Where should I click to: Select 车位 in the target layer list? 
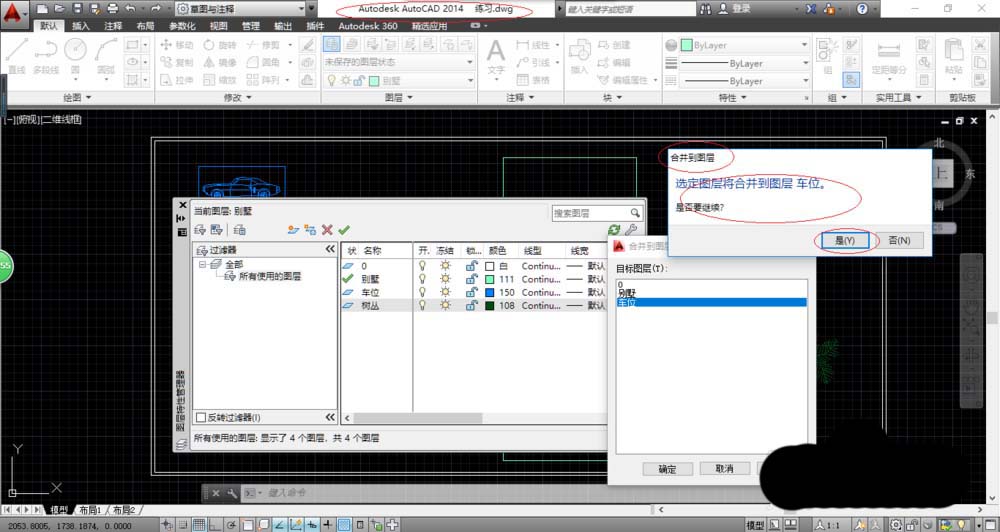(x=712, y=302)
